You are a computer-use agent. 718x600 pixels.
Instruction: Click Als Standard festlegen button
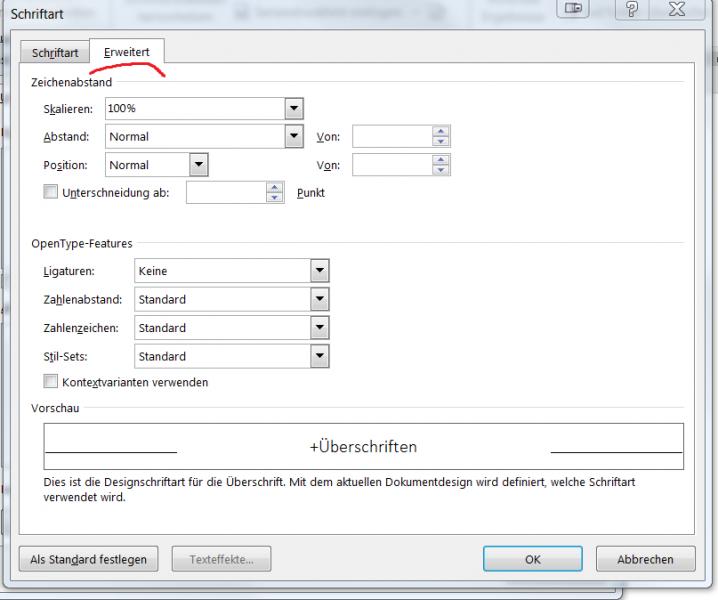89,560
